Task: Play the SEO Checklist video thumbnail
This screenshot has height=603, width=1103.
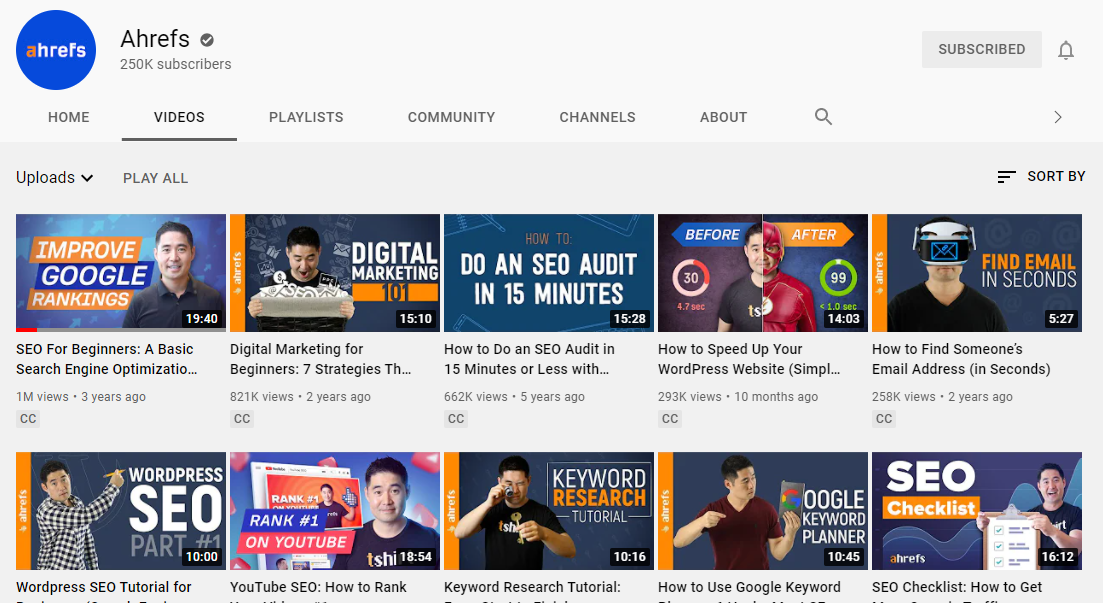Action: click(x=976, y=510)
